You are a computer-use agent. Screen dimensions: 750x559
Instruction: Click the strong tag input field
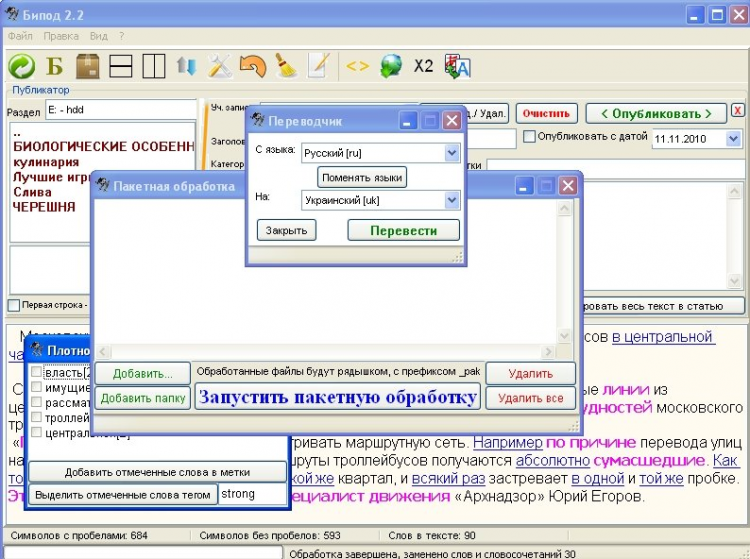pos(252,494)
